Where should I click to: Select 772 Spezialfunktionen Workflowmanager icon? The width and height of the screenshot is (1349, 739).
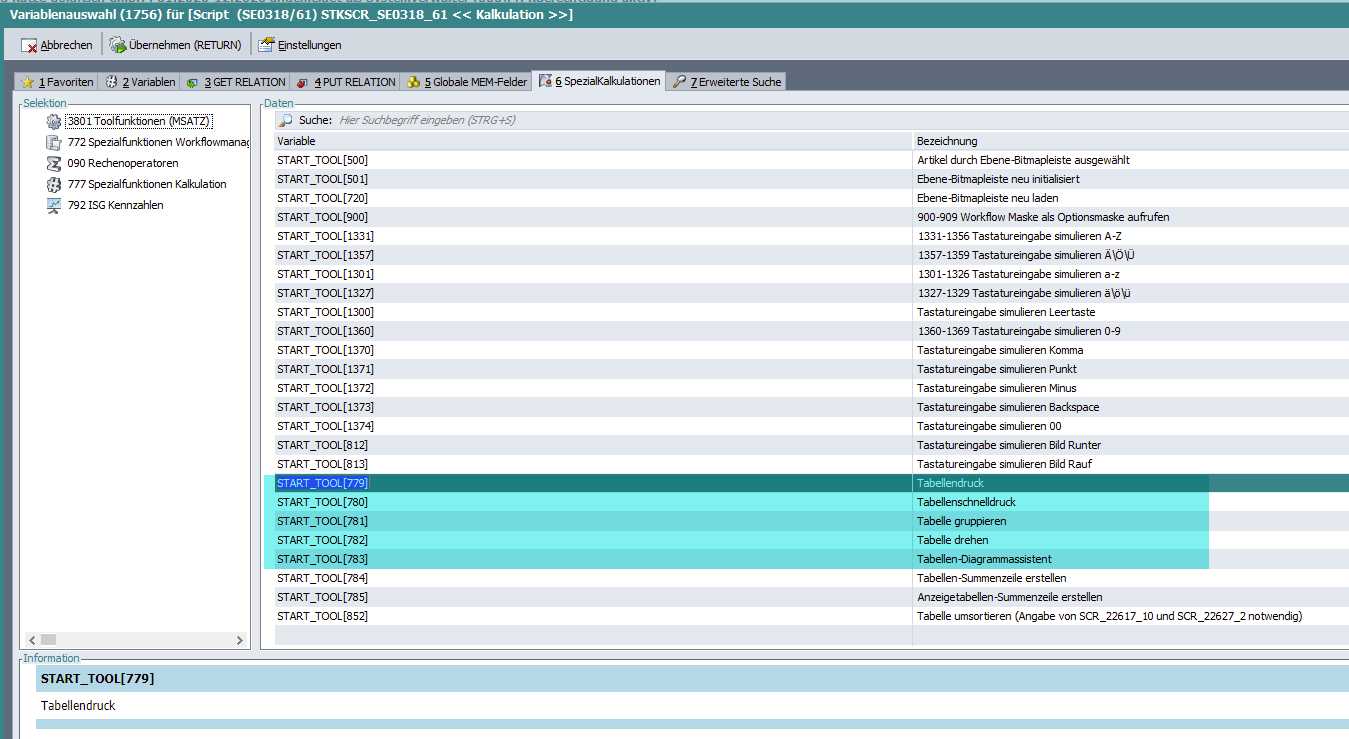[x=54, y=142]
